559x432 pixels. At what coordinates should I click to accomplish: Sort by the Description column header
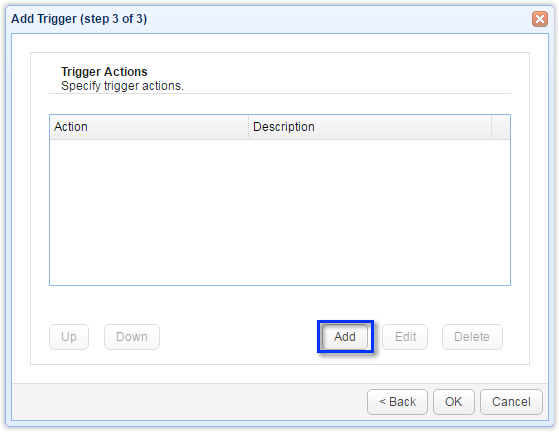tap(370, 127)
